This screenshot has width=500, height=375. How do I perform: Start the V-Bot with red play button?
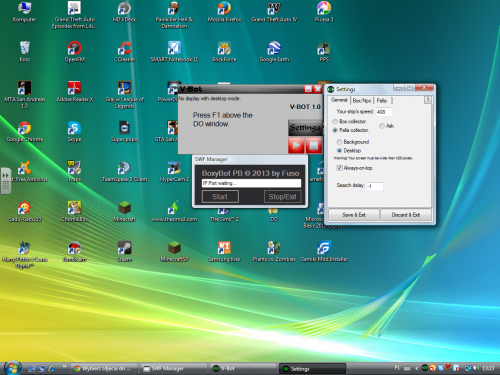point(296,145)
